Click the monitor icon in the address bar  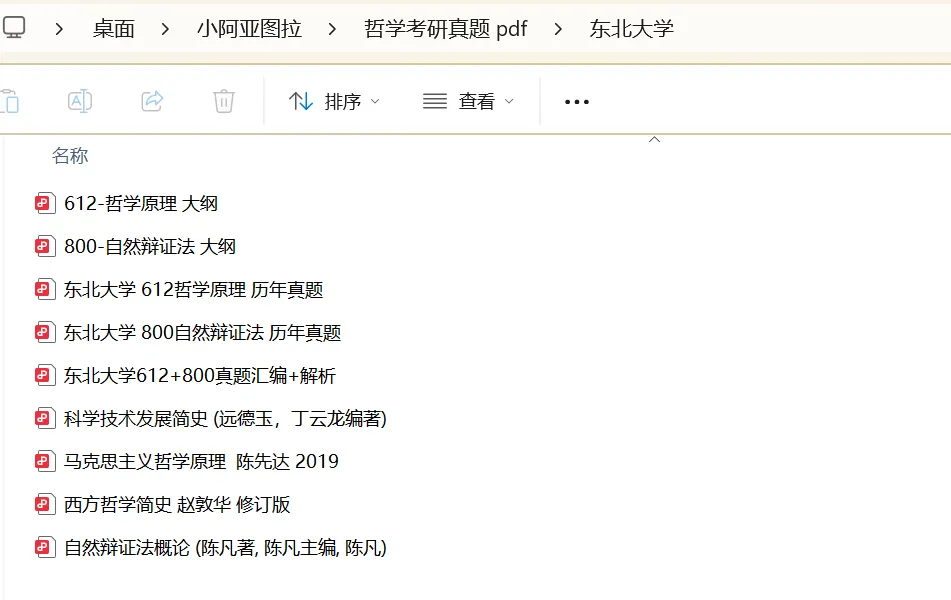[x=14, y=29]
